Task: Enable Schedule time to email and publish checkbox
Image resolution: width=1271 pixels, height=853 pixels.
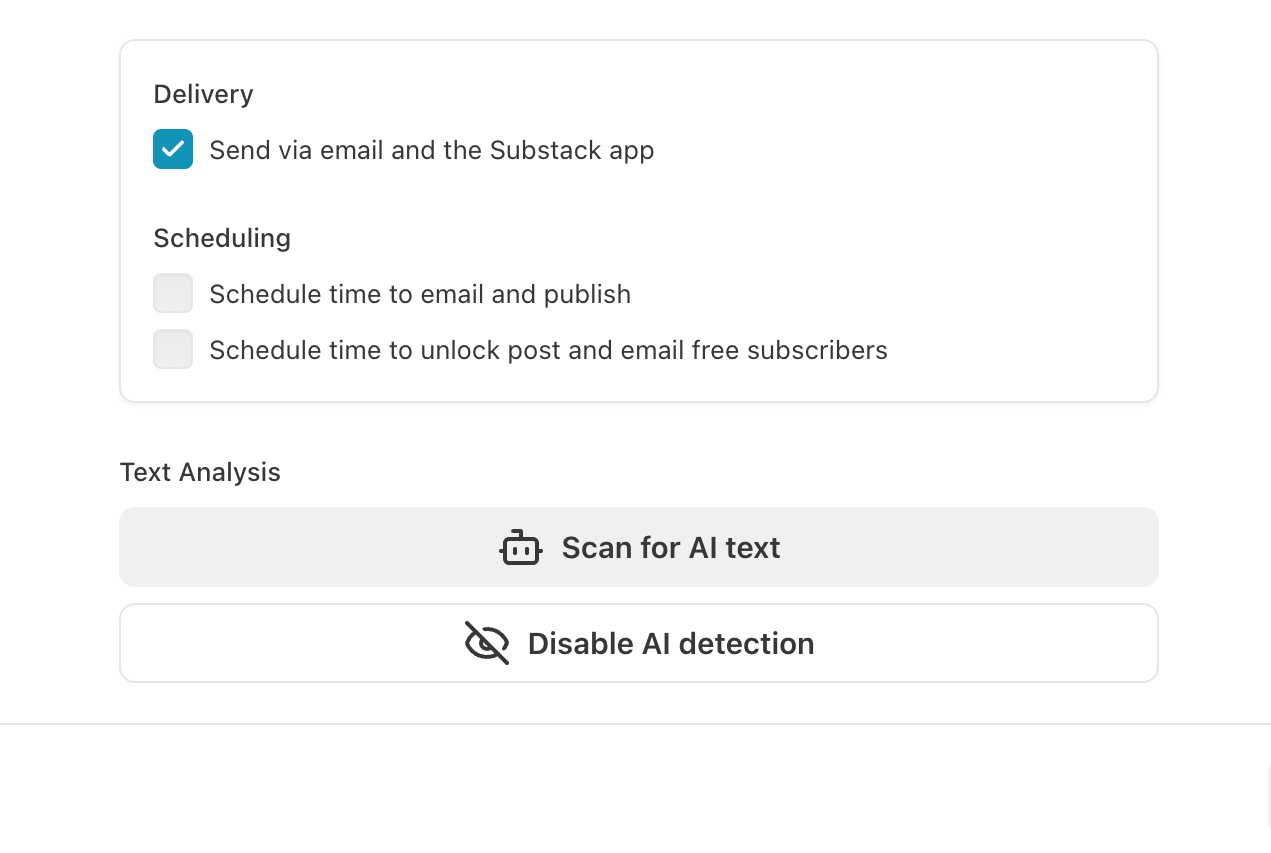Action: 173,293
